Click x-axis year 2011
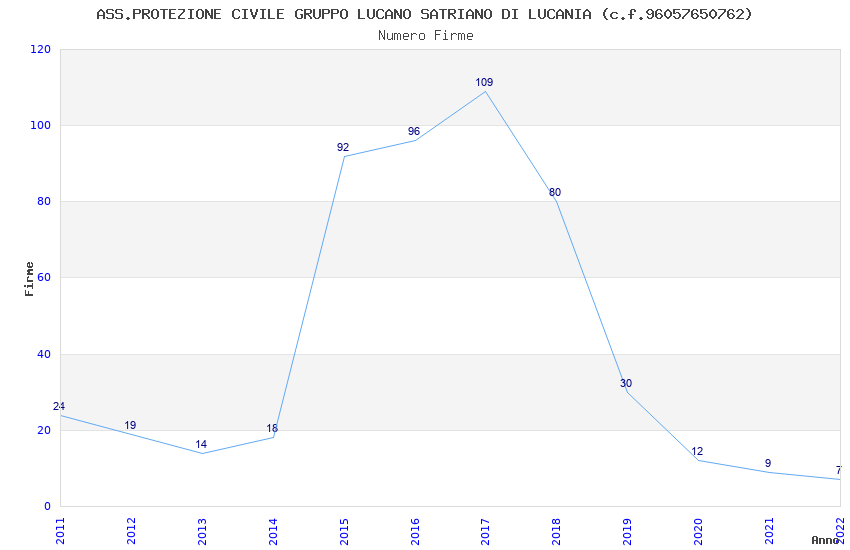Screen dimensions: 850x550 [x=60, y=531]
